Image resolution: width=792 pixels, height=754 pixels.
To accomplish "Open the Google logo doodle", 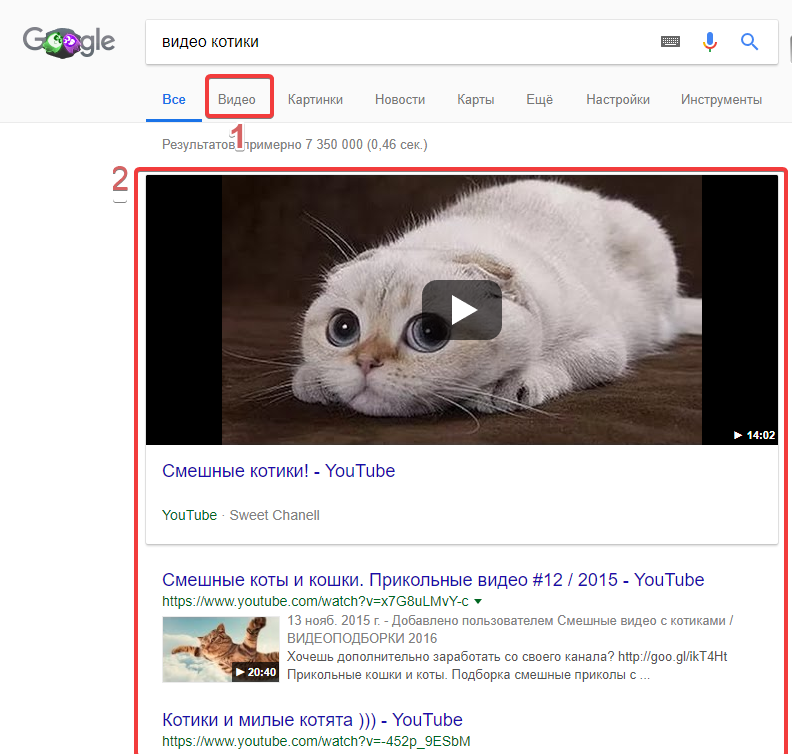I will (x=69, y=42).
